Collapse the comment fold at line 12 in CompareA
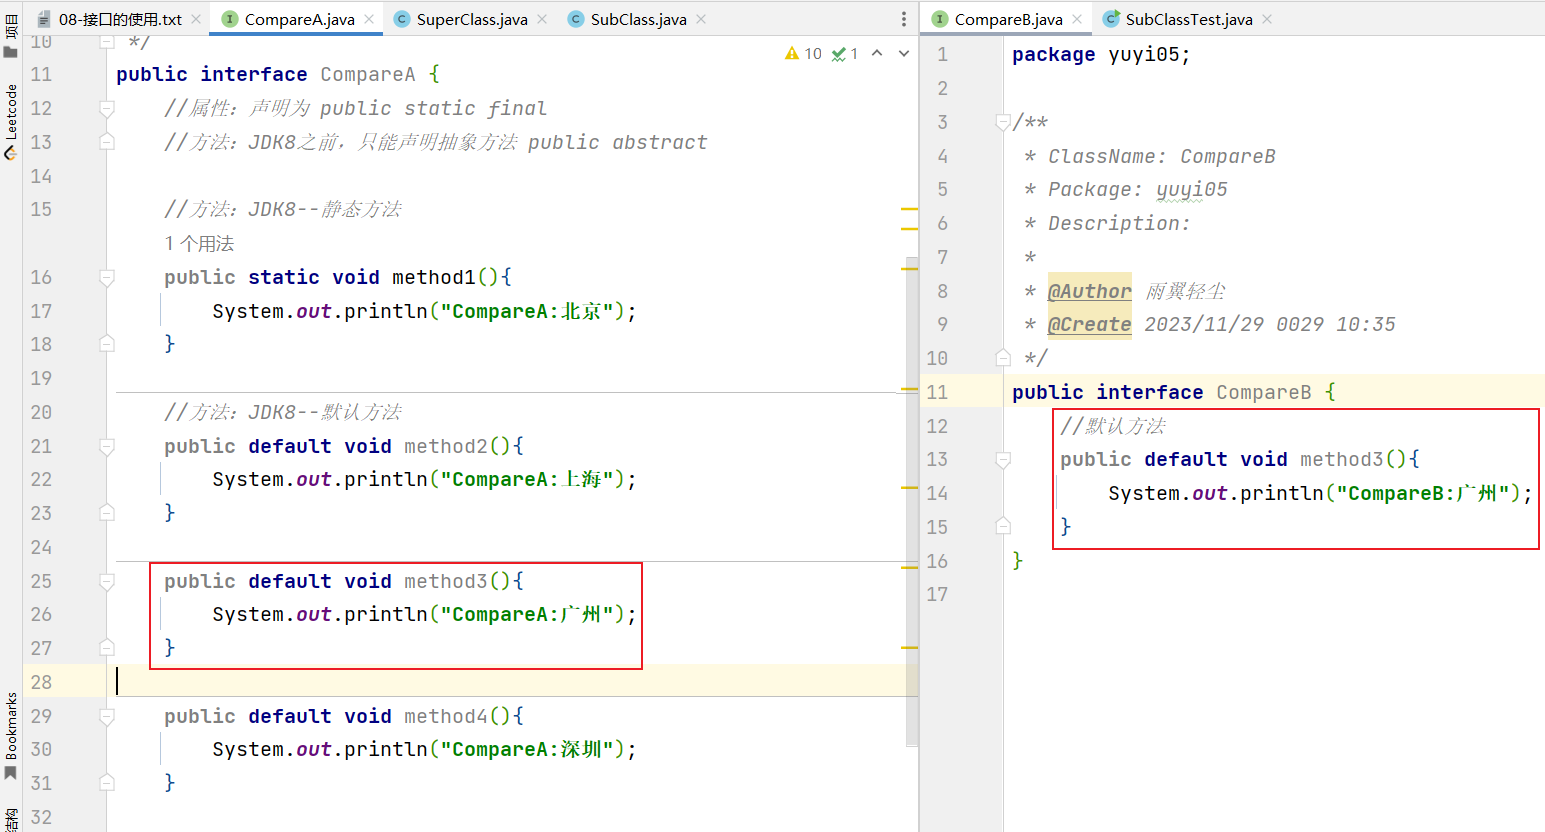This screenshot has width=1545, height=832. click(107, 108)
